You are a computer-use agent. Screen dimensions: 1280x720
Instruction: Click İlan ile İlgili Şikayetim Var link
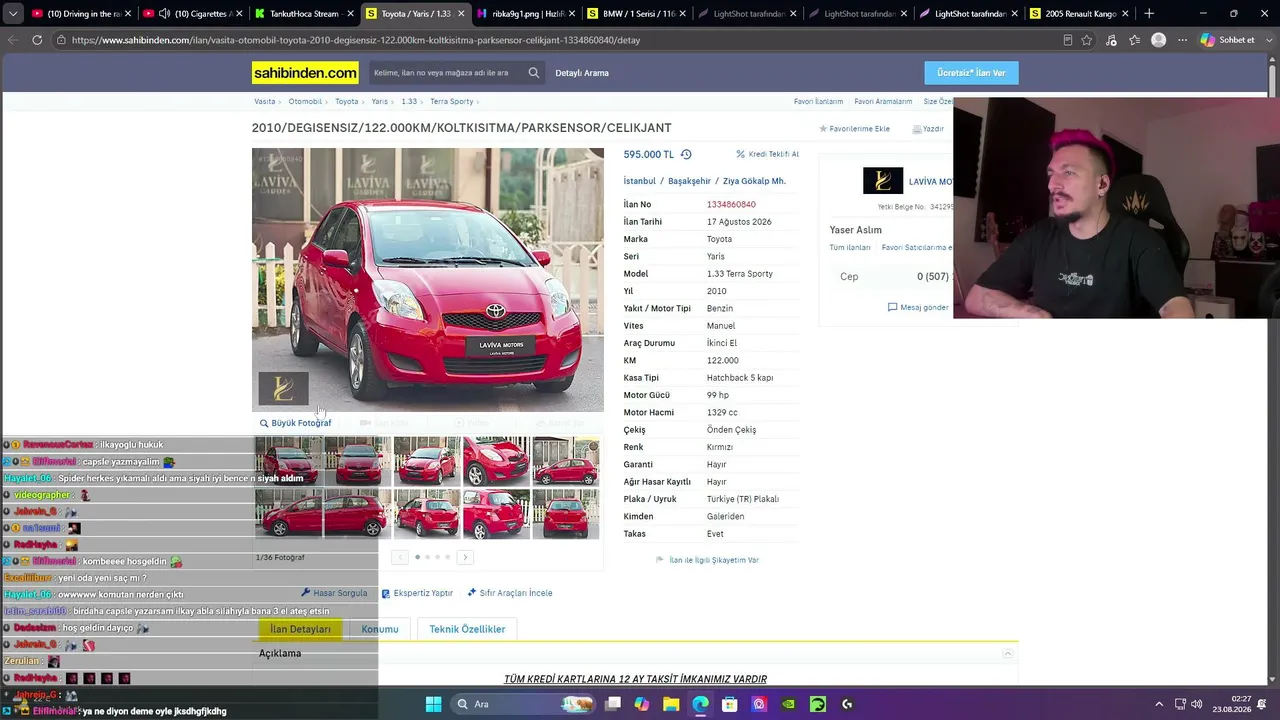(707, 560)
